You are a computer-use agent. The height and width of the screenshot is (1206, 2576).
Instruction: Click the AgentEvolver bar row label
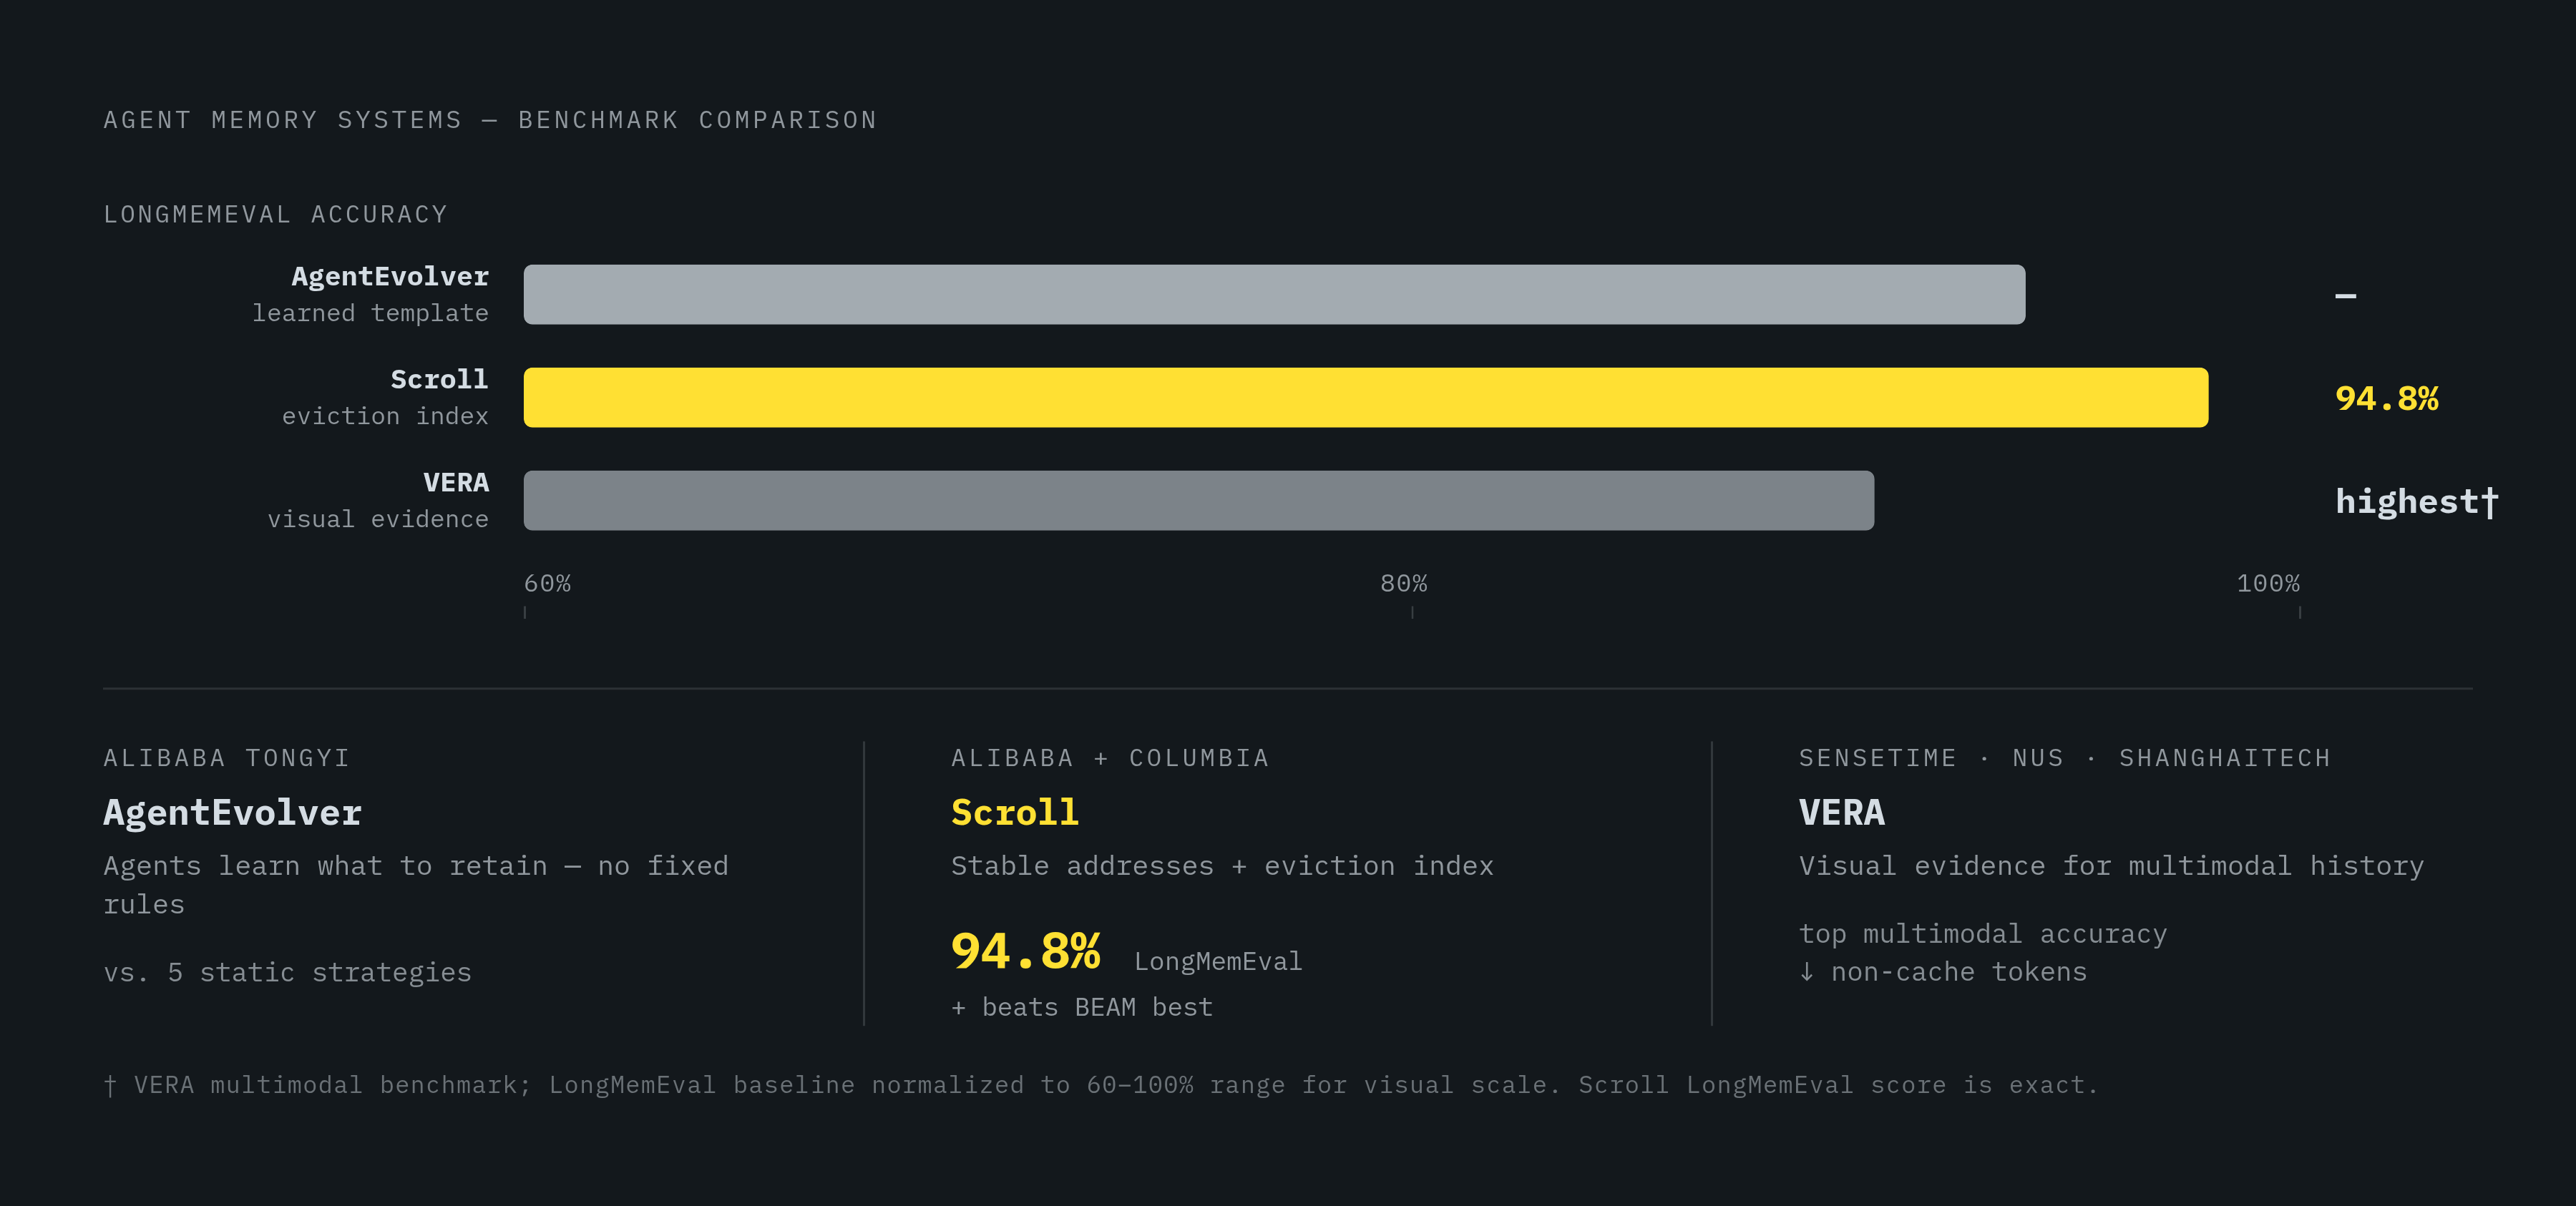(x=390, y=276)
